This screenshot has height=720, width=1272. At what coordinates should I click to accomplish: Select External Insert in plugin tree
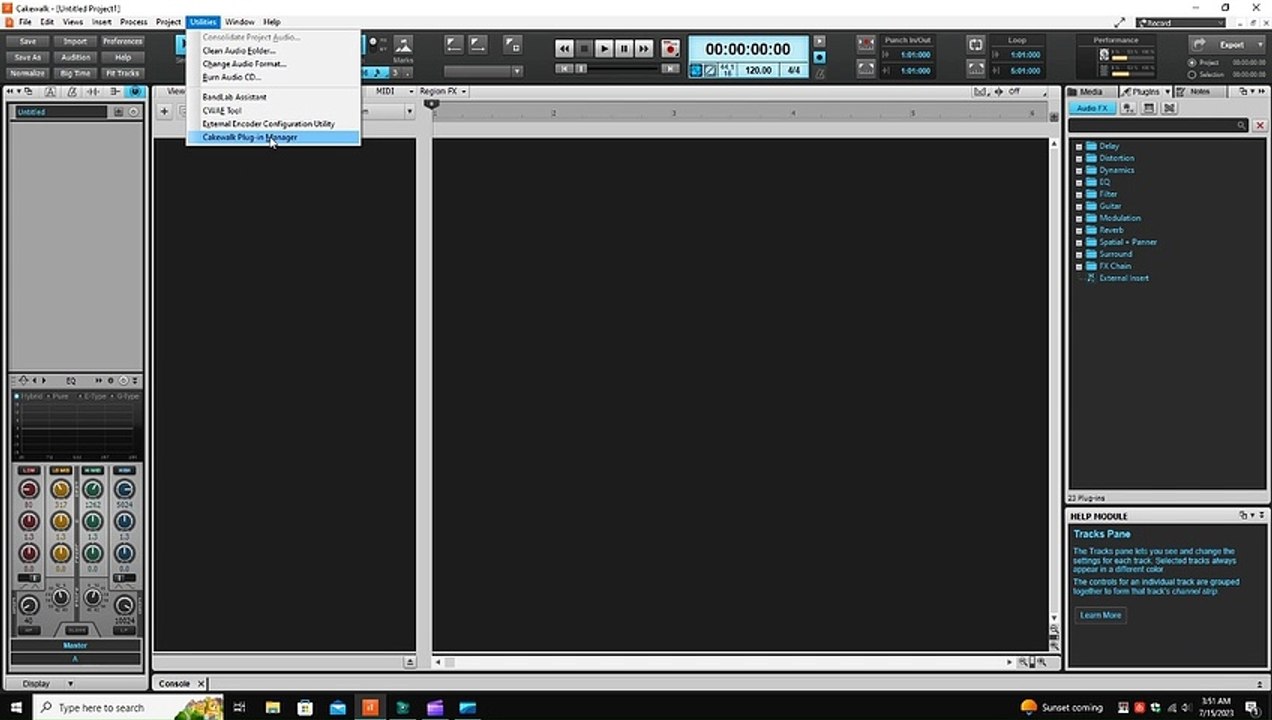[x=1123, y=278]
